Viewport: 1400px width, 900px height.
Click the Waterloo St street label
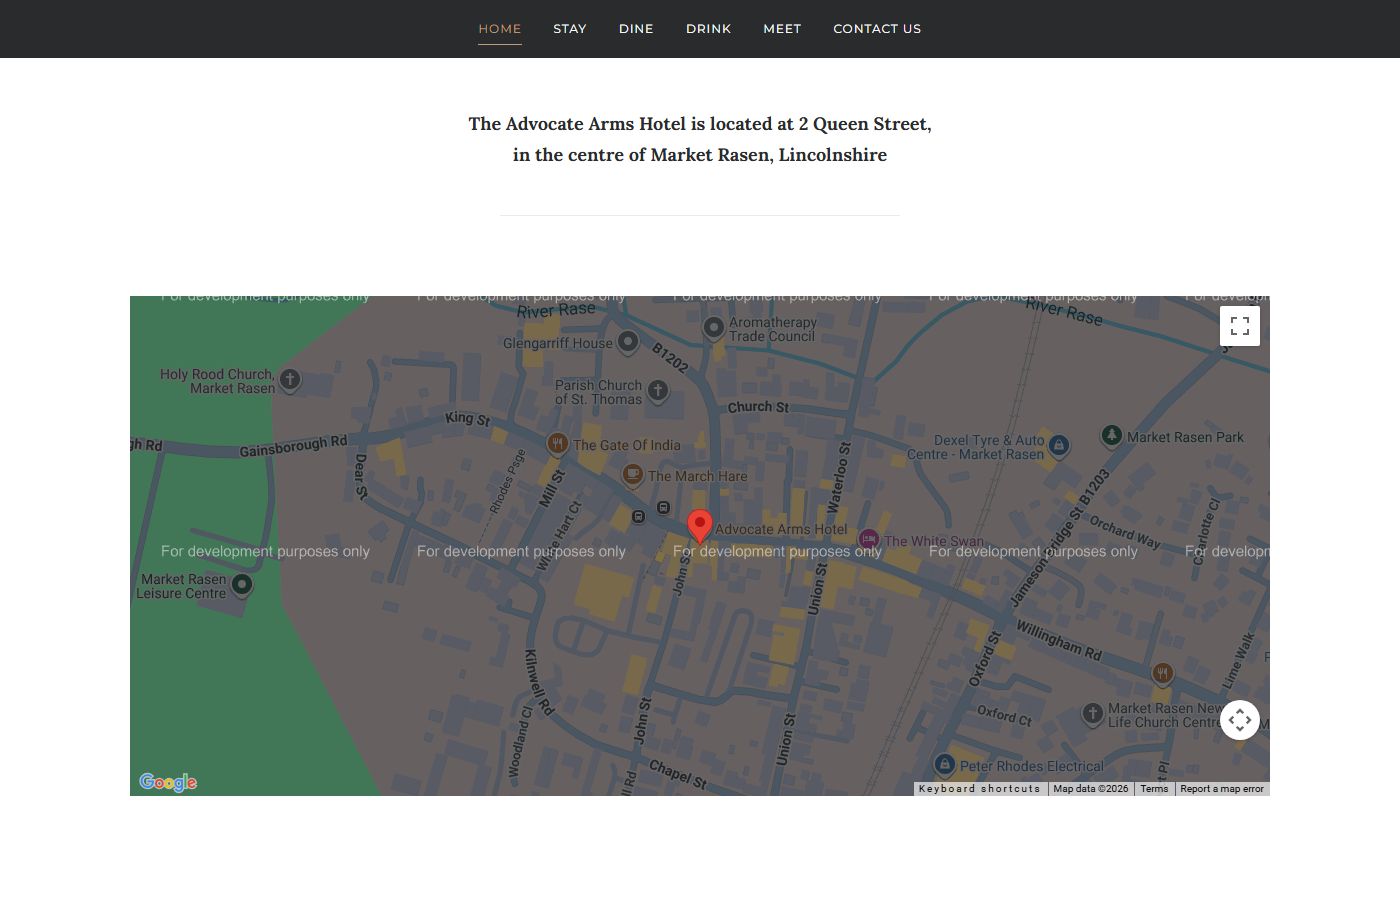pyautogui.click(x=840, y=477)
